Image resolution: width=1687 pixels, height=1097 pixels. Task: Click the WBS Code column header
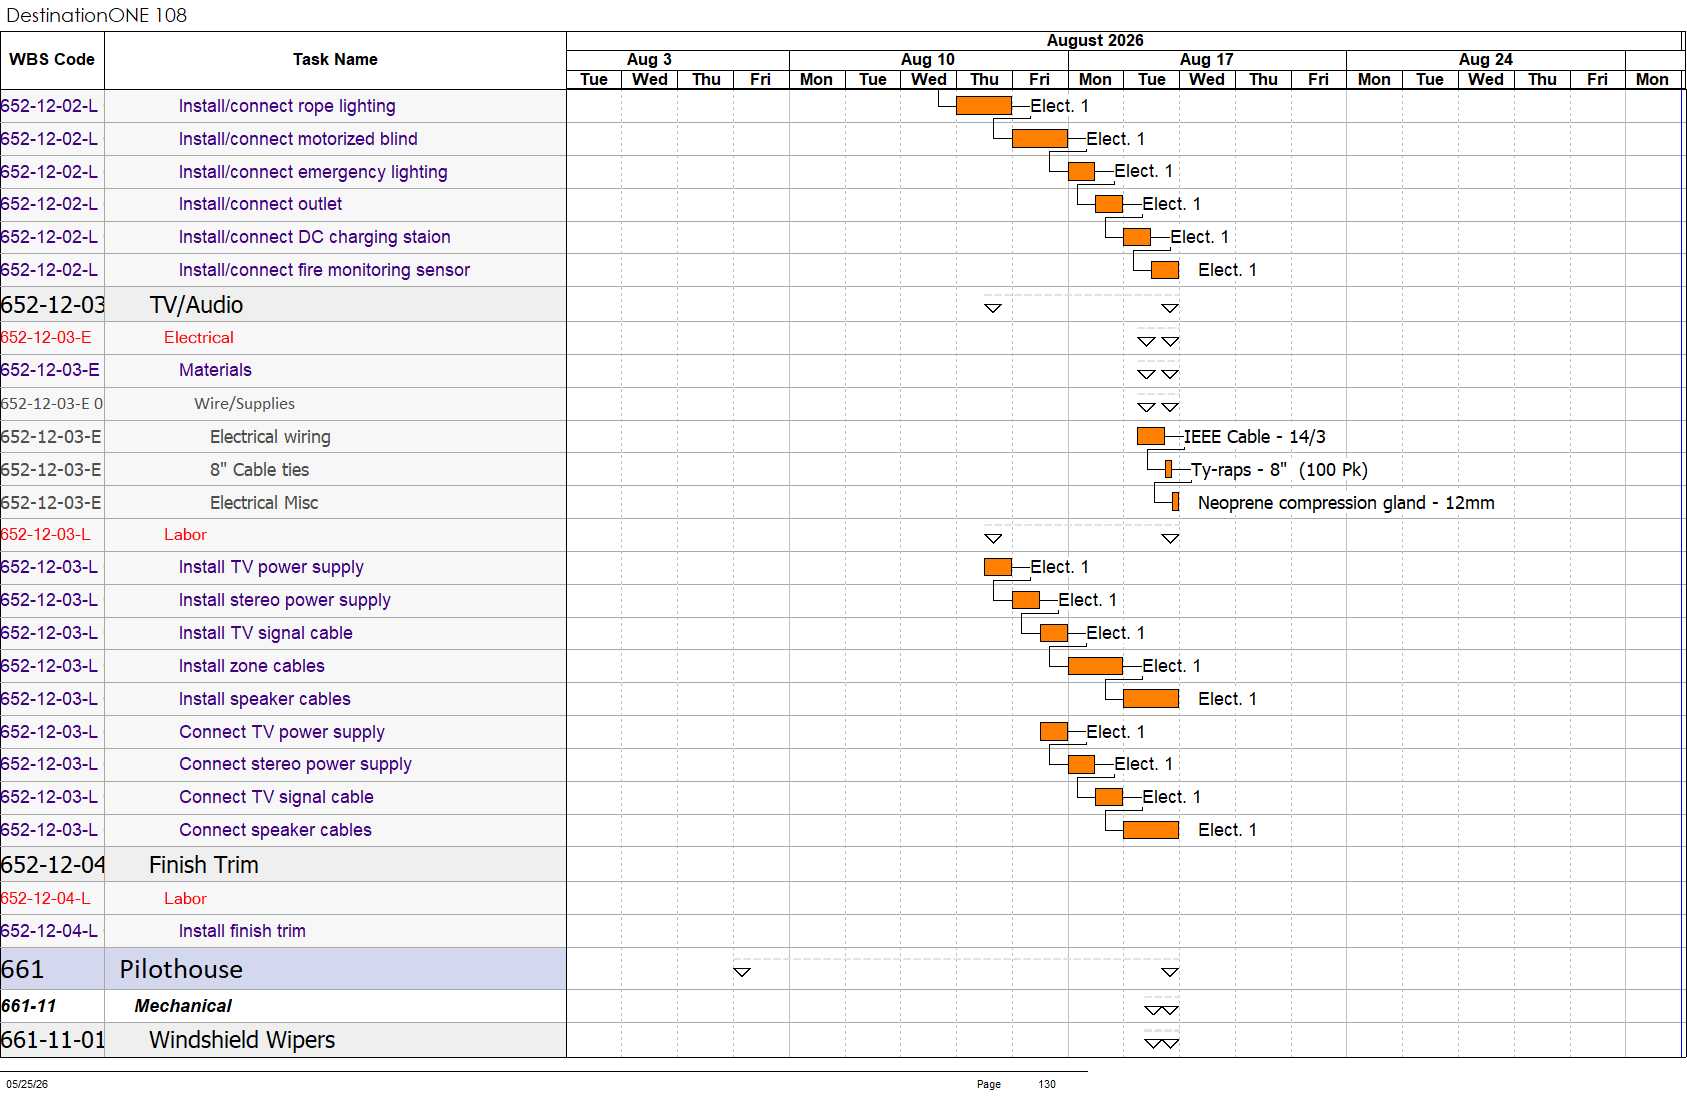coord(52,60)
